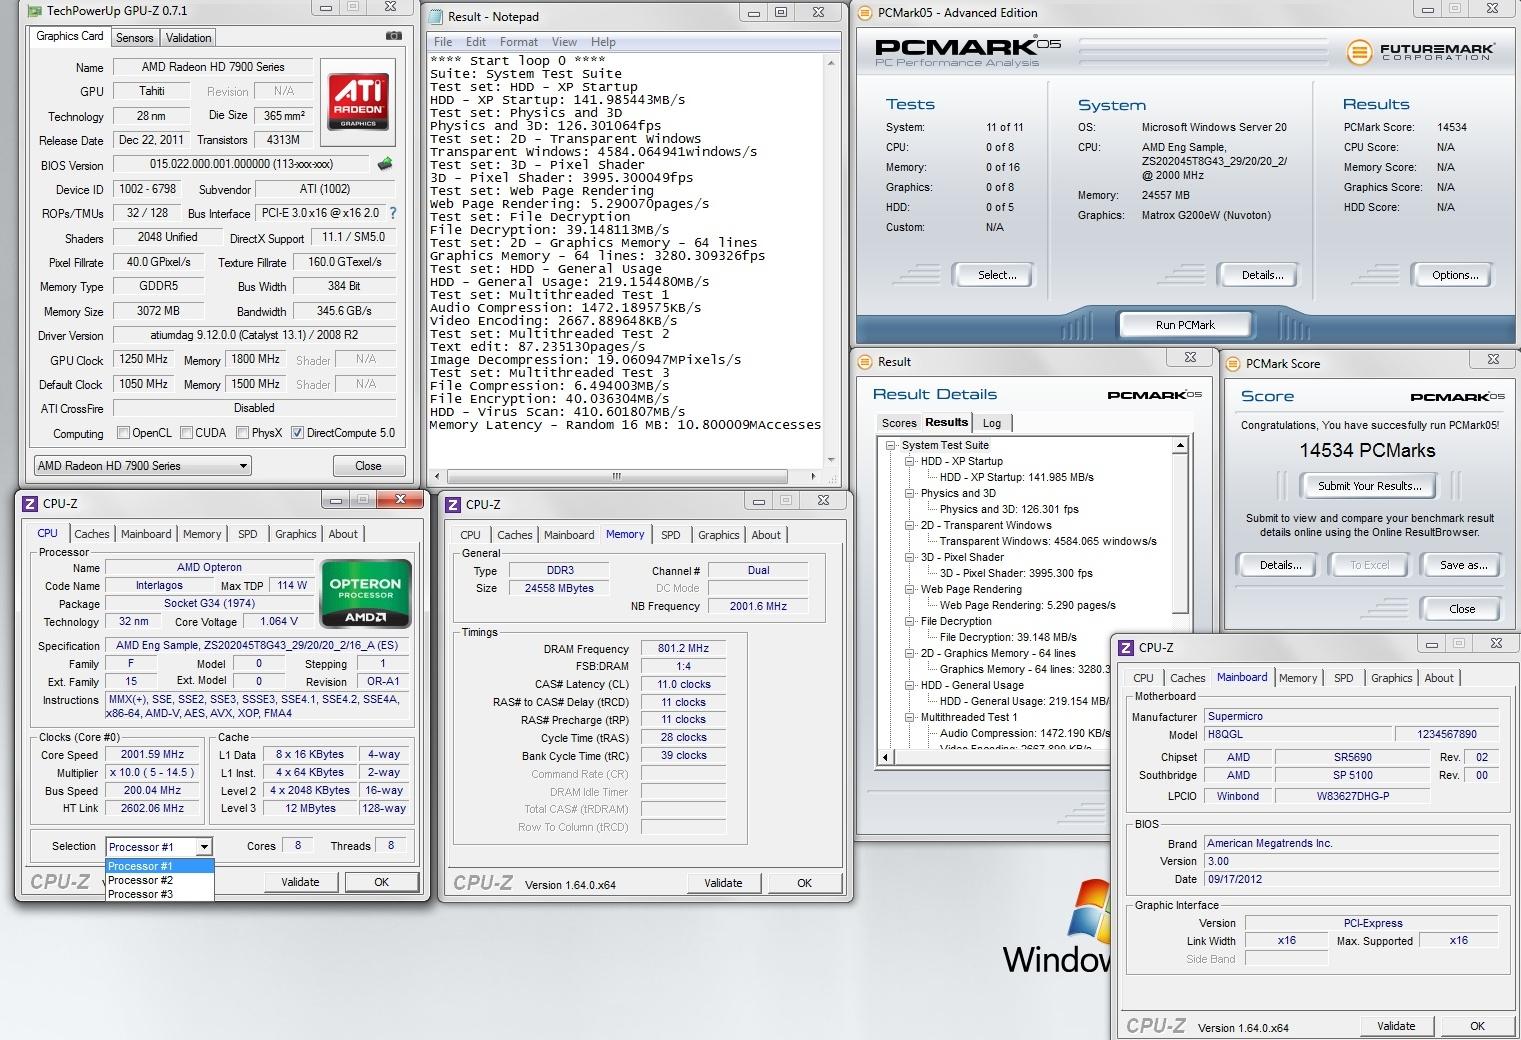Collapse the Physics and 3D node
Viewport: 1521px width, 1040px height.
point(910,494)
